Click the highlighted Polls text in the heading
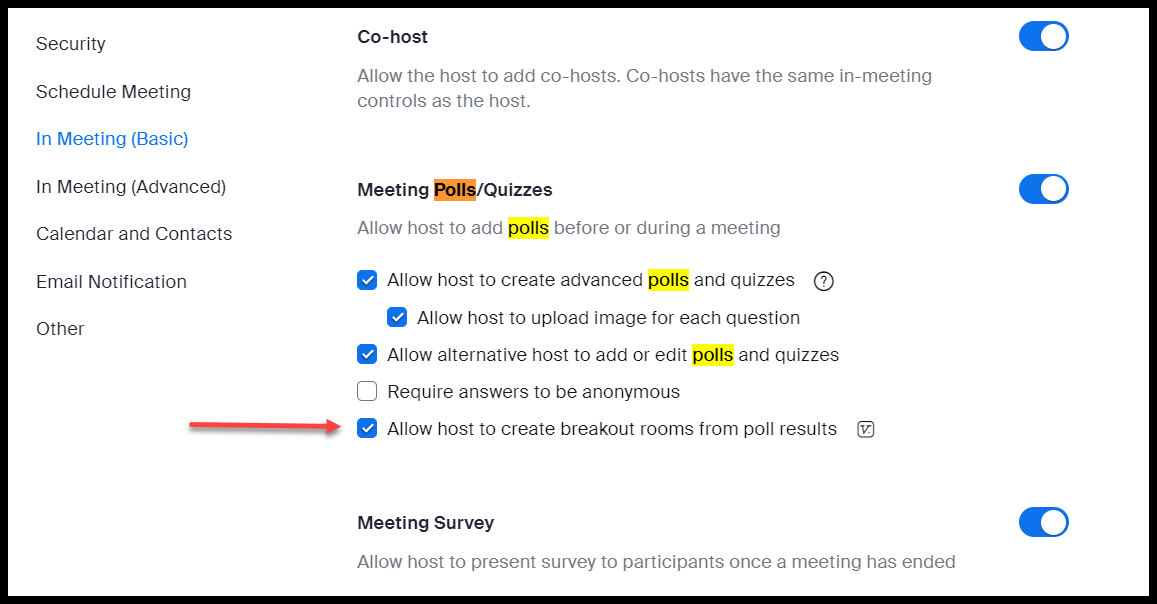 [454, 189]
